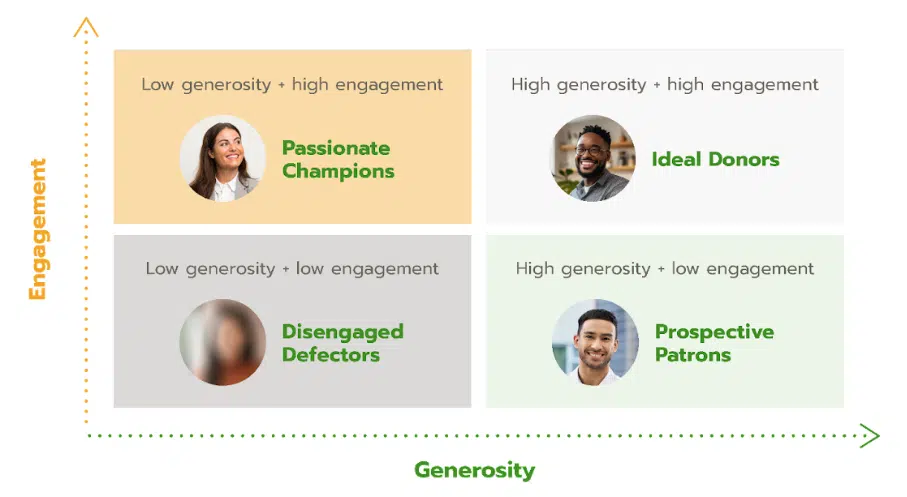Click the "Passionate Champions" green heading
The width and height of the screenshot is (907, 497).
[x=338, y=159]
